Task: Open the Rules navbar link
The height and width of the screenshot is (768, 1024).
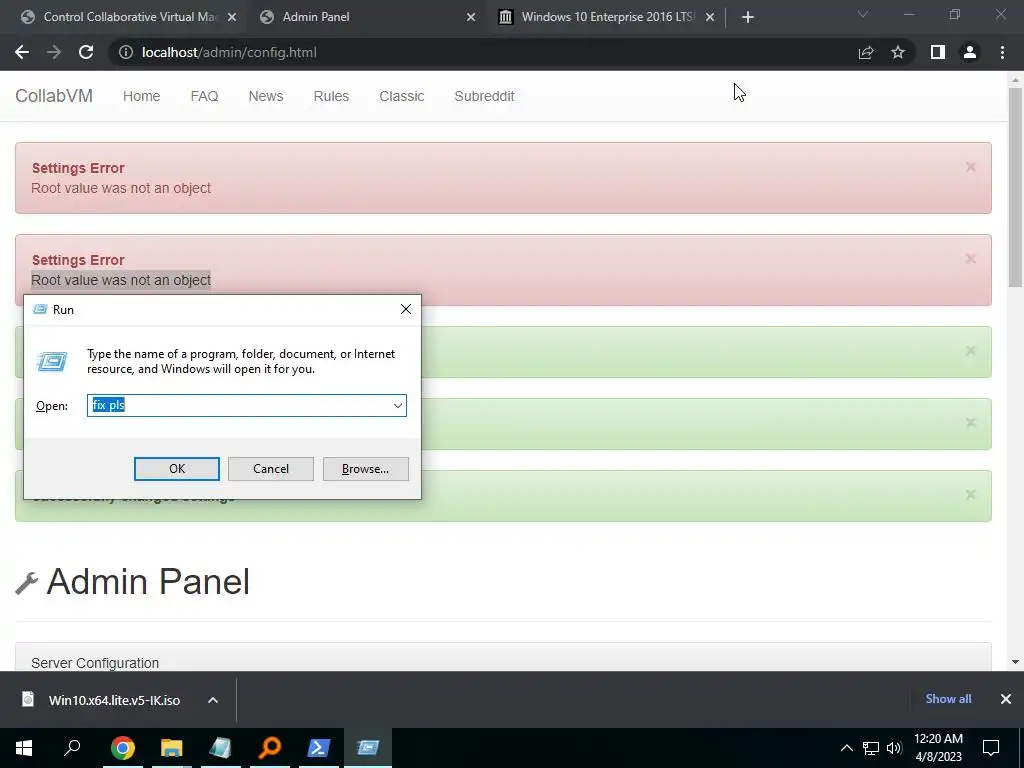Action: pyautogui.click(x=331, y=96)
